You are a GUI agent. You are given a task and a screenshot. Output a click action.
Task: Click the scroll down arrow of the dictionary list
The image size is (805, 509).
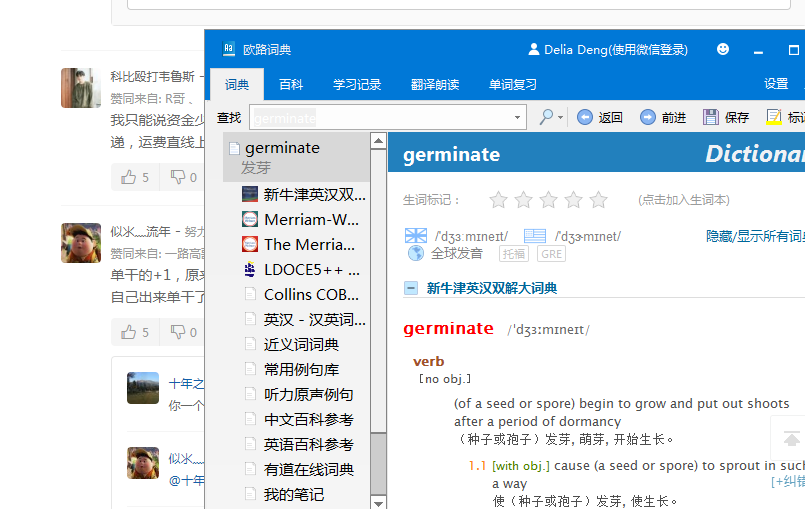[x=378, y=503]
